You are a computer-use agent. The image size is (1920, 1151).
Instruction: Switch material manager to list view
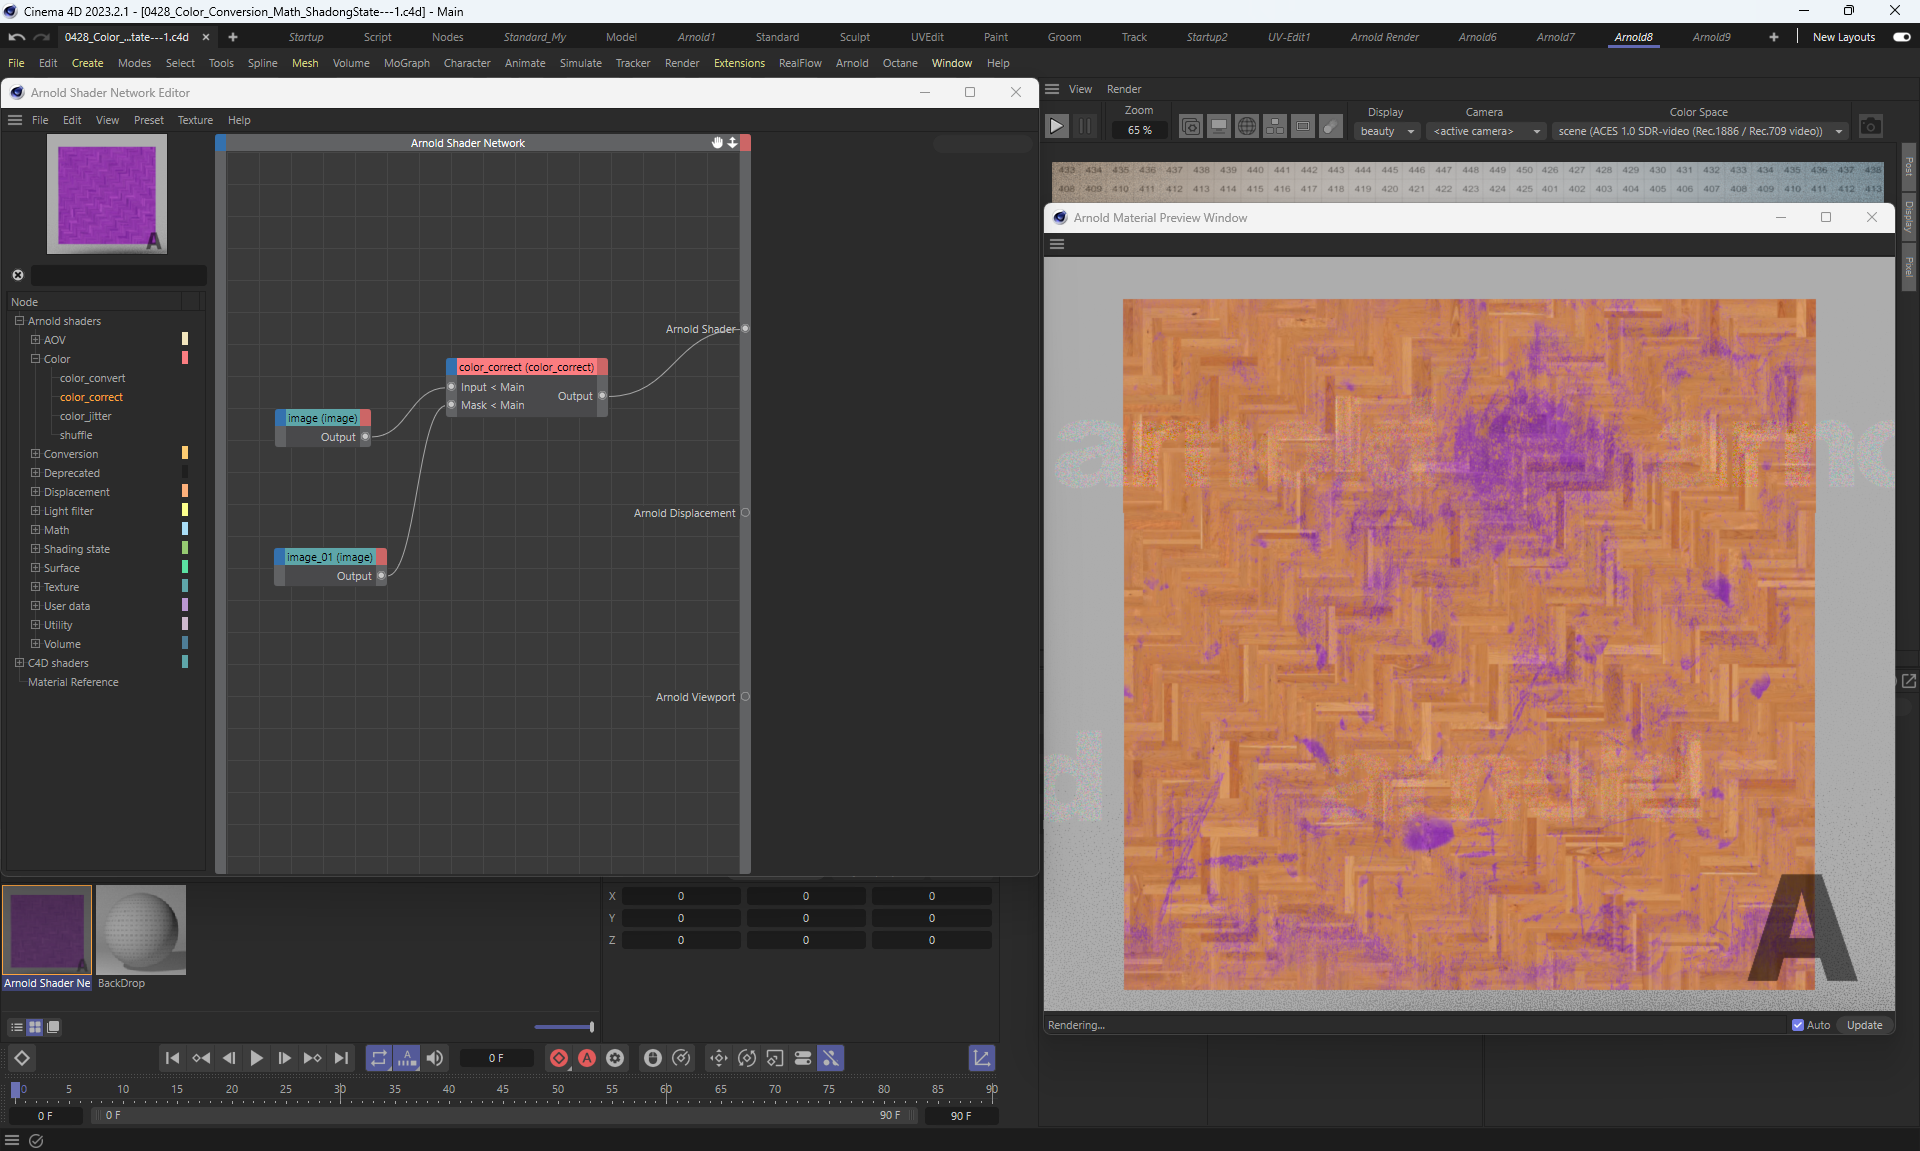(16, 1027)
